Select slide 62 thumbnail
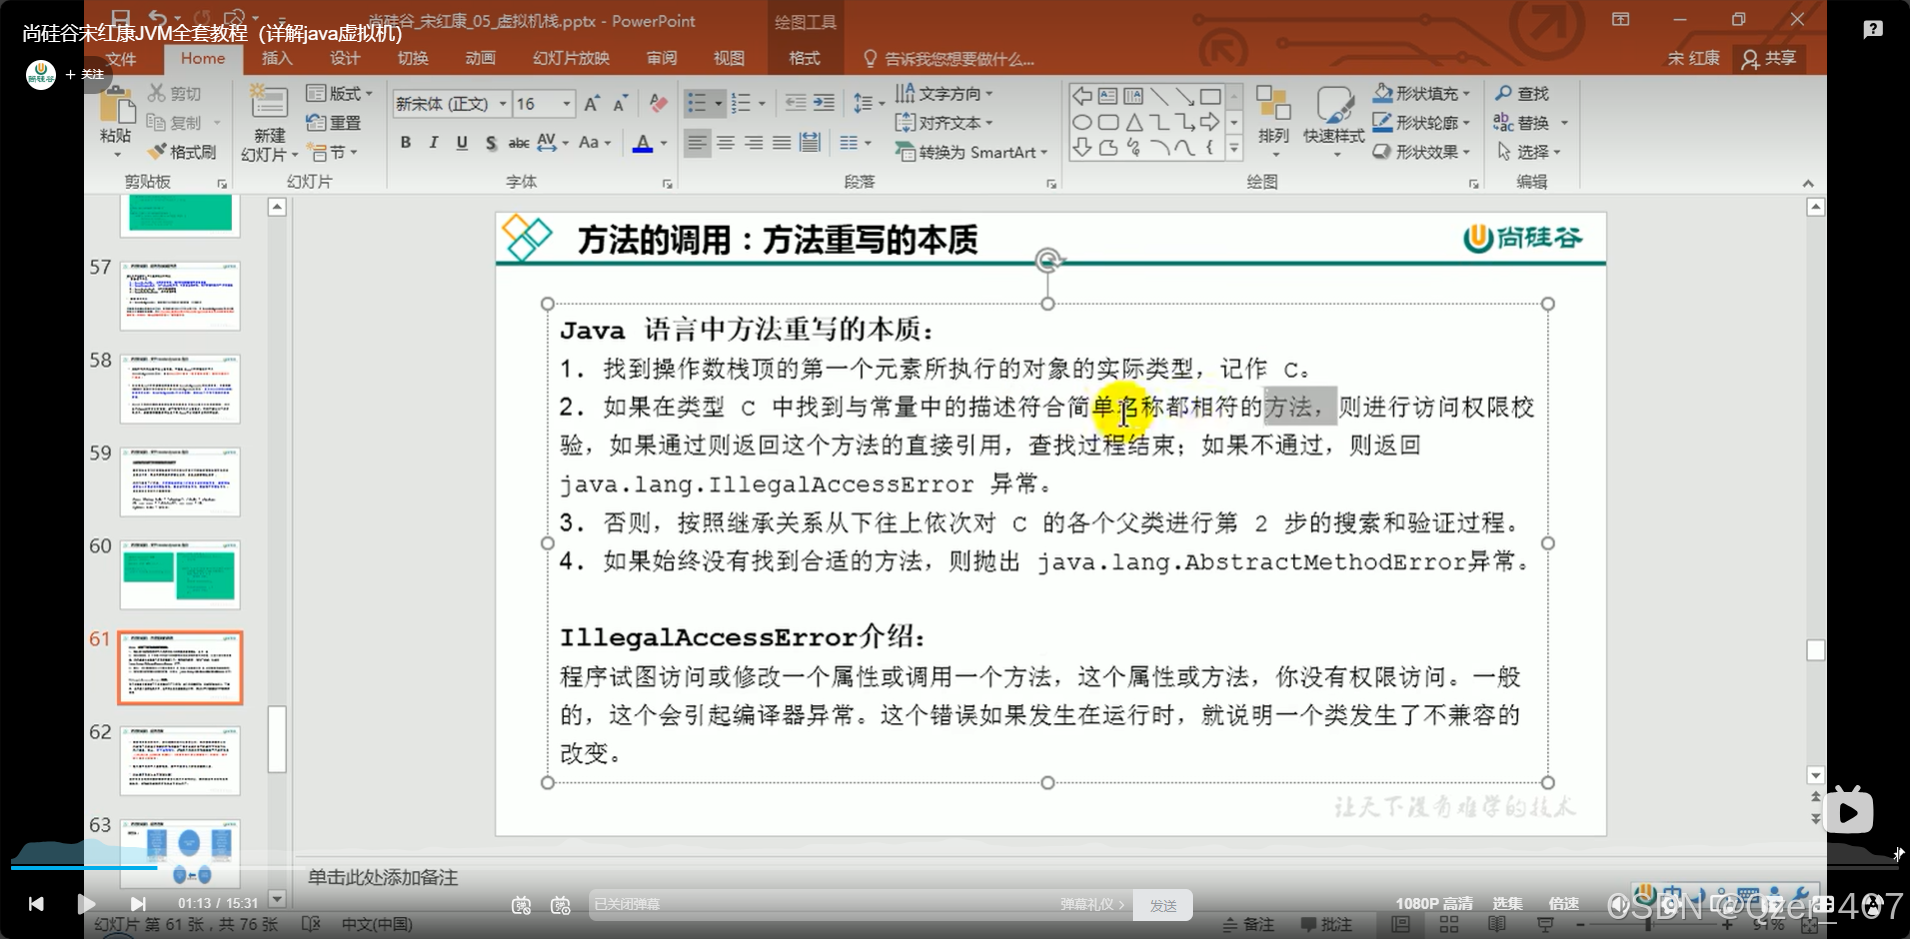1910x939 pixels. [x=180, y=761]
